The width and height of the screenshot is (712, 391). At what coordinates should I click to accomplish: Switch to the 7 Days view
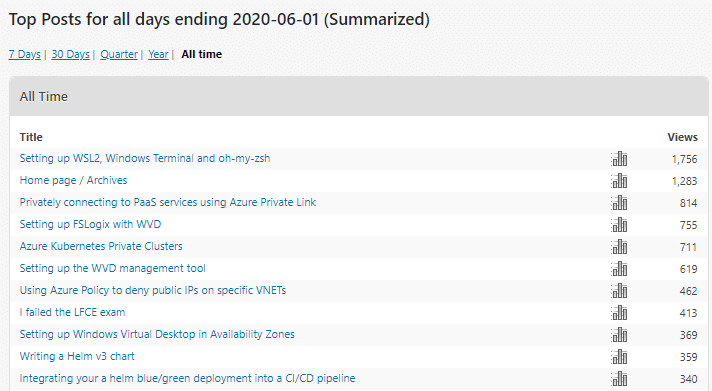[25, 54]
